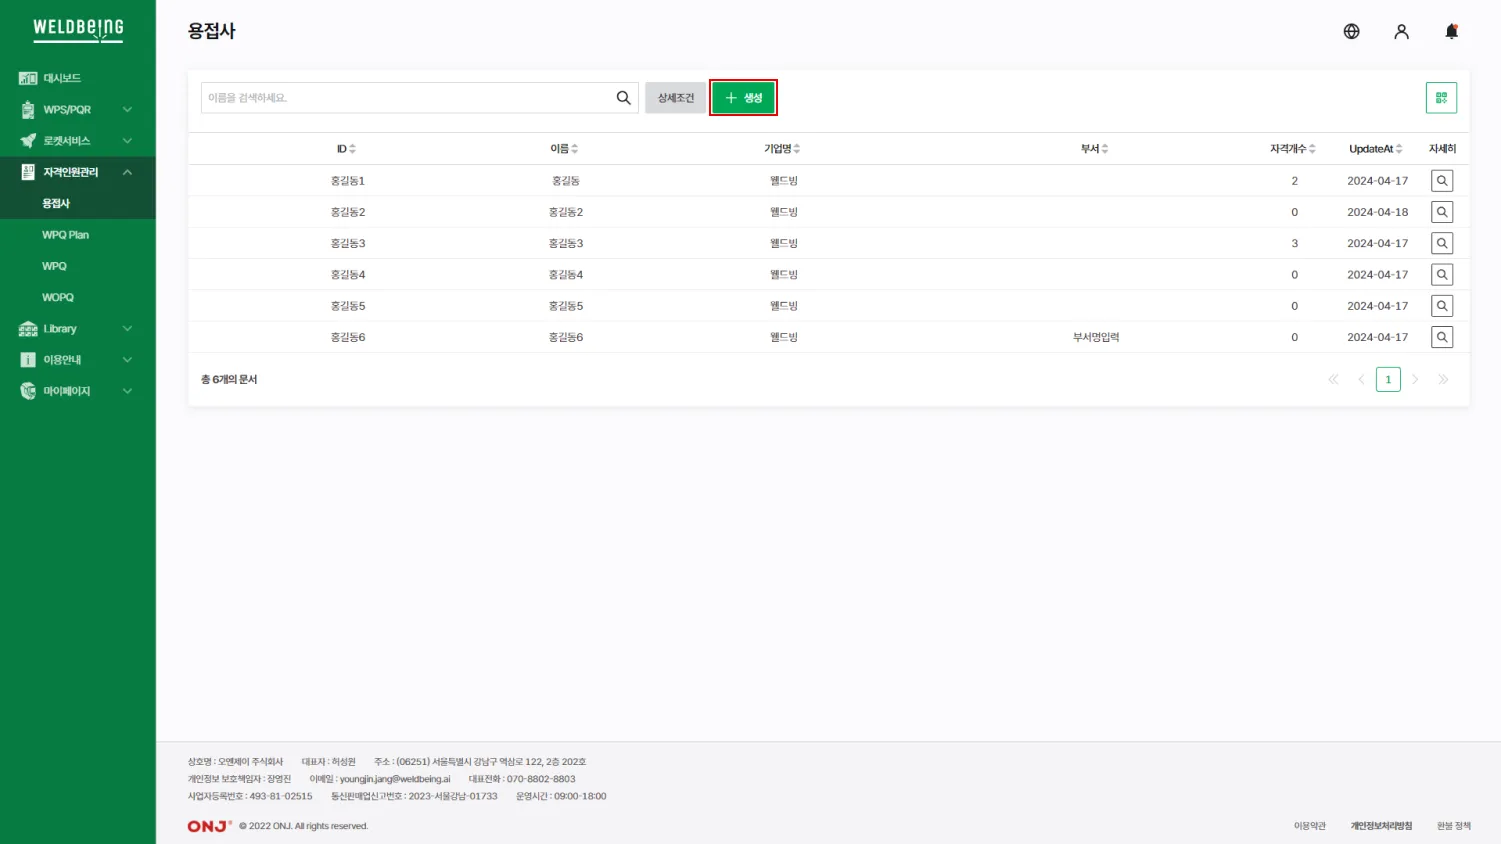Open detail magnifier for 홍길동3 row

tap(1441, 243)
